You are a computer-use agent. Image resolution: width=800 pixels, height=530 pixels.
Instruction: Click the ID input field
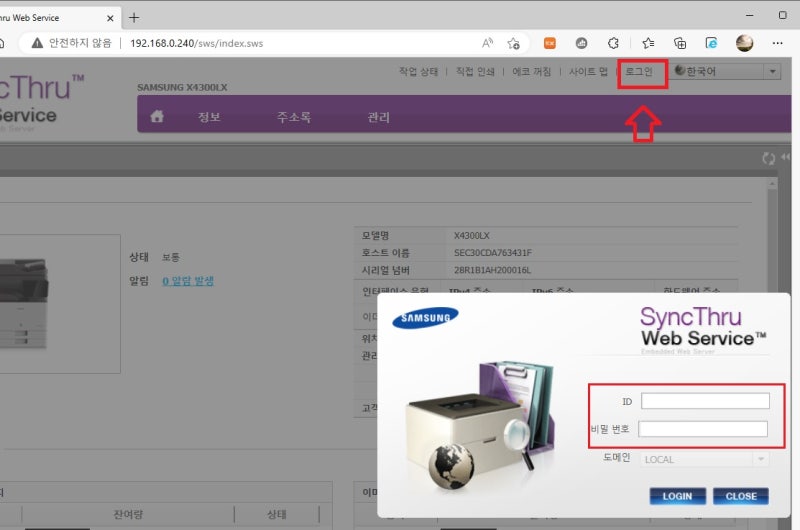[x=705, y=401]
